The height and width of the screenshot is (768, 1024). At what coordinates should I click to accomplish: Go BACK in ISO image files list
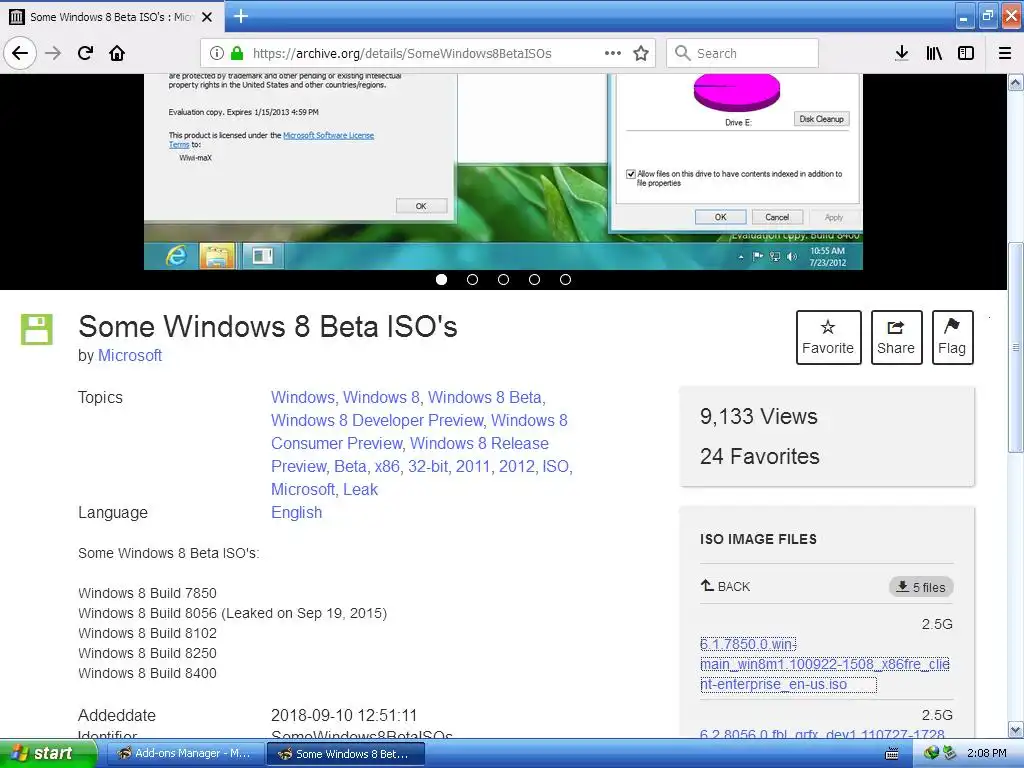tap(726, 586)
